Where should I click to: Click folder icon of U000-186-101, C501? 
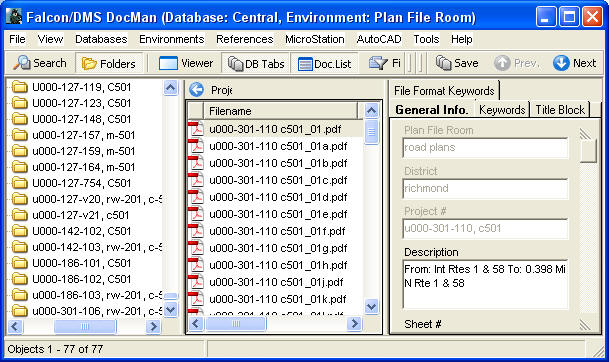tap(19, 263)
